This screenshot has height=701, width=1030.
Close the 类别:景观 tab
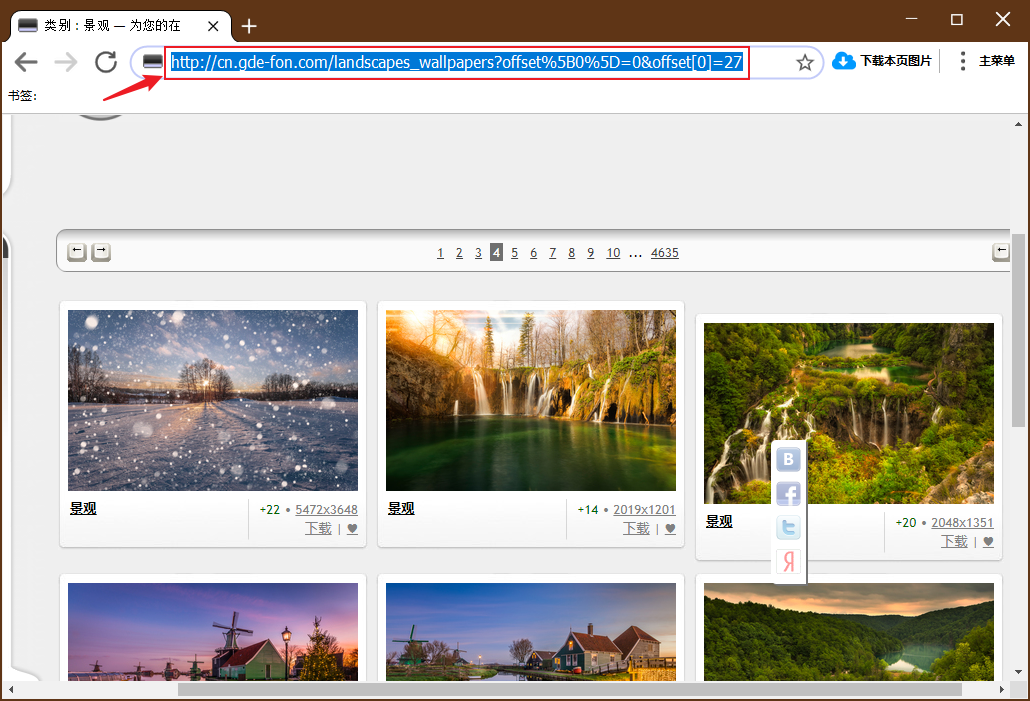(213, 26)
